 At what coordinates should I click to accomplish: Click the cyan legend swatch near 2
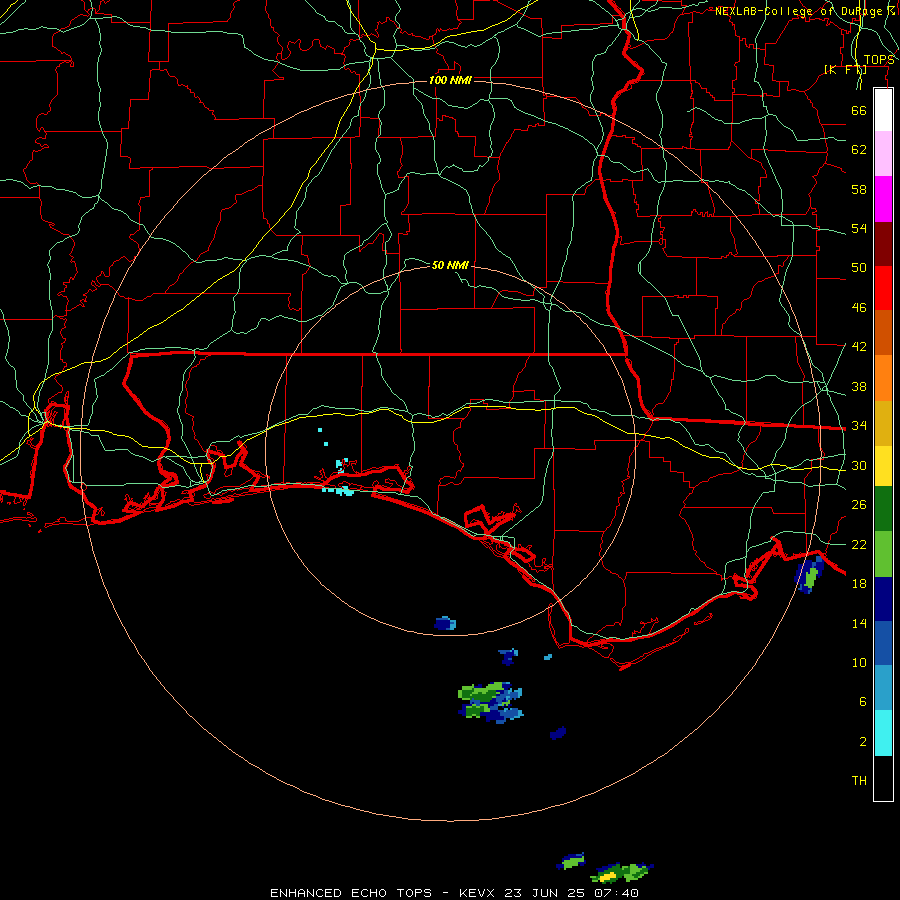(883, 733)
